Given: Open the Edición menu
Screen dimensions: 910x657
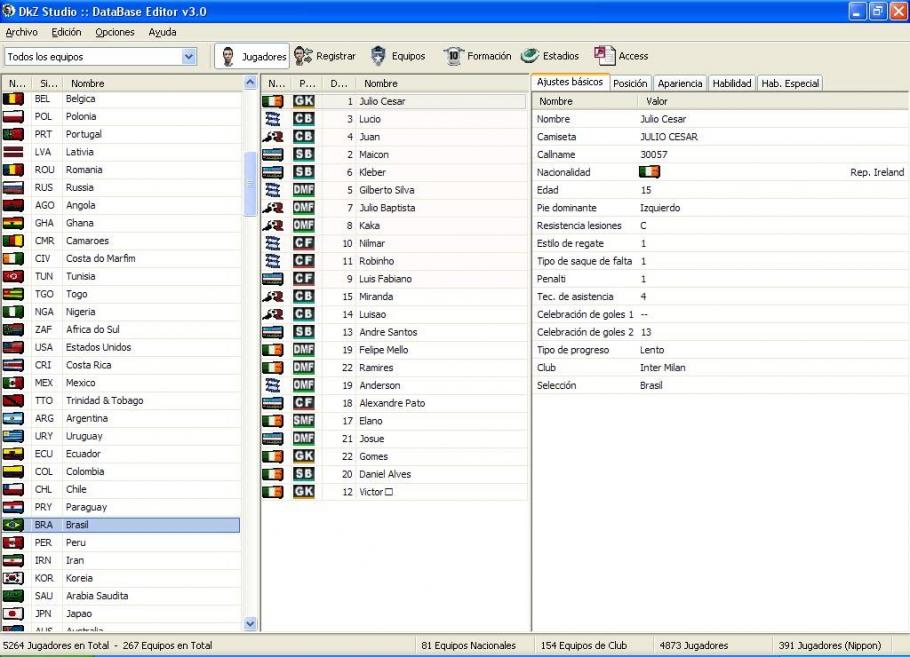Looking at the screenshot, I should coord(66,32).
